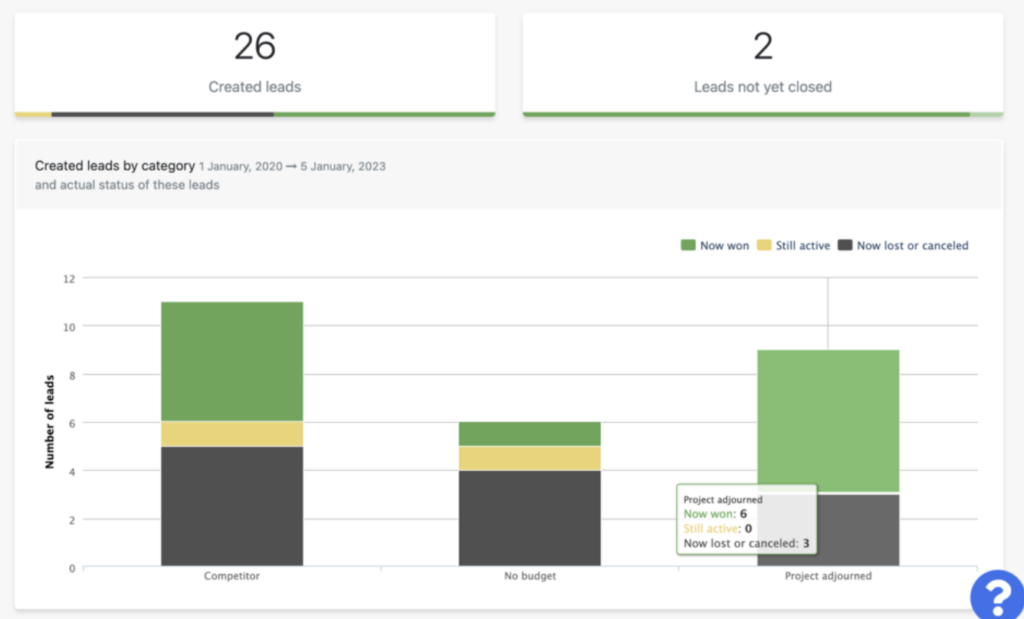Click the green won segment of Project adjourned bar
Image resolution: width=1024 pixels, height=619 pixels.
point(828,421)
